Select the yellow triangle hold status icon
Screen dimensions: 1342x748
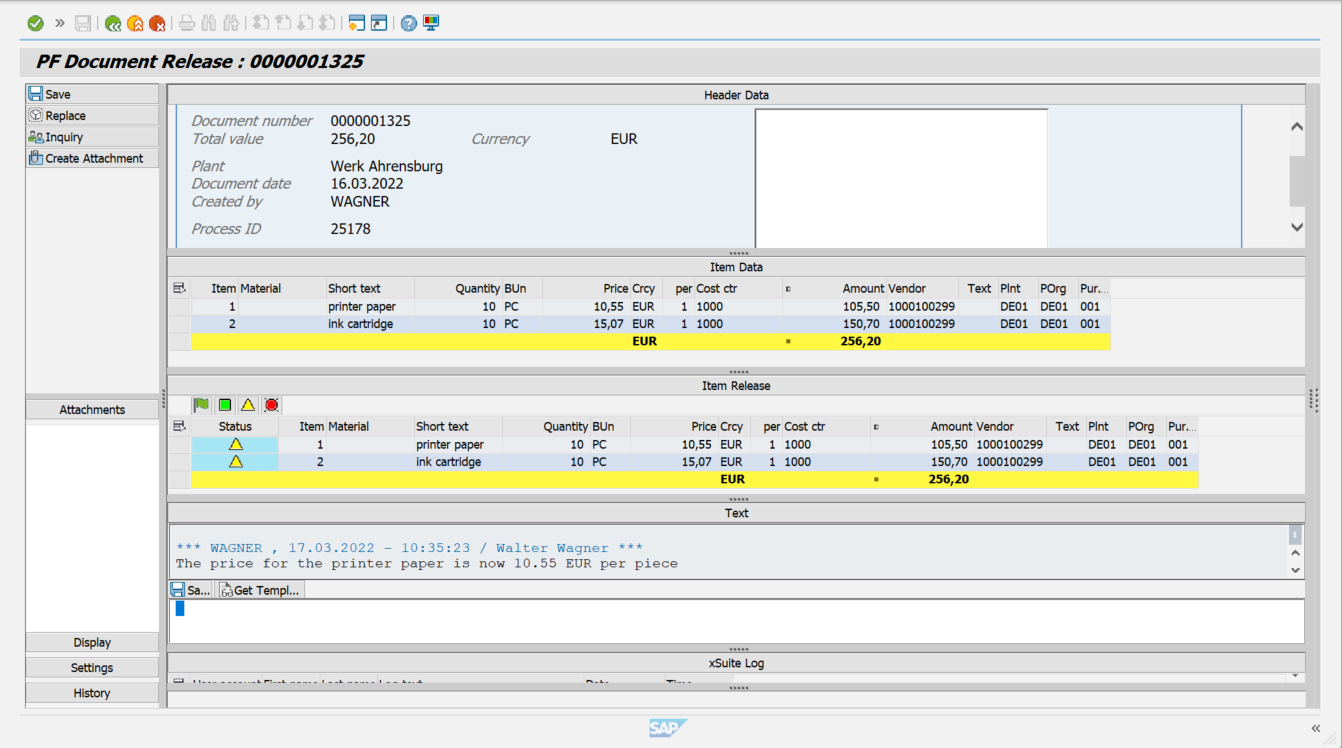(247, 404)
